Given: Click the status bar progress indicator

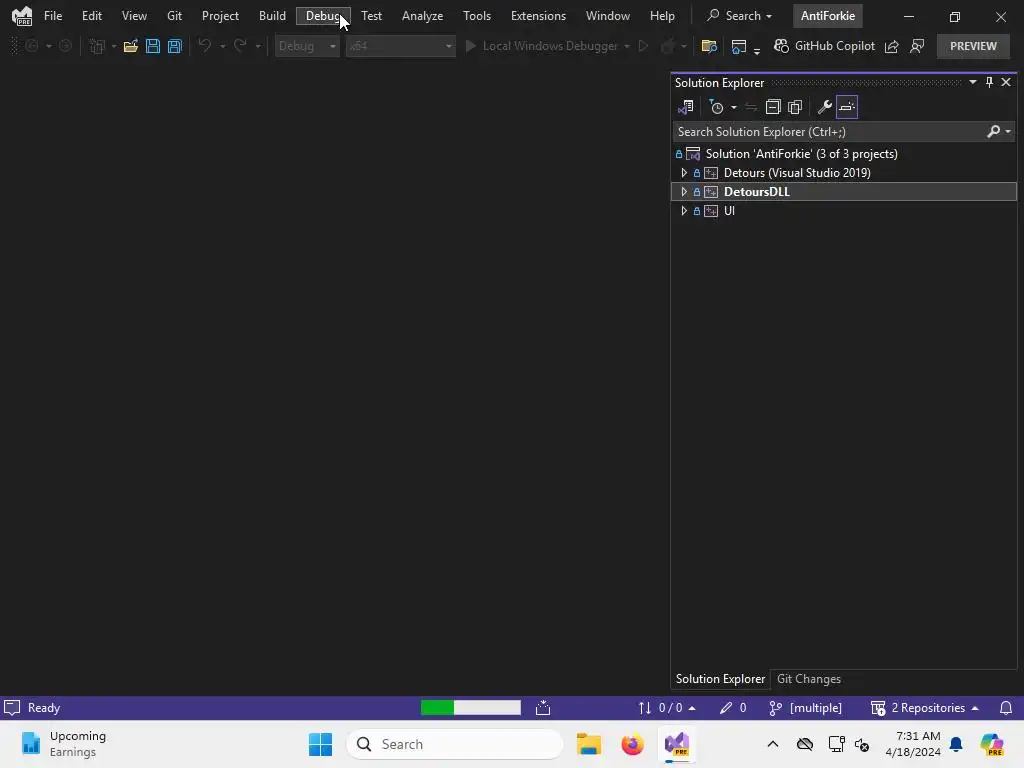Looking at the screenshot, I should click(x=471, y=708).
